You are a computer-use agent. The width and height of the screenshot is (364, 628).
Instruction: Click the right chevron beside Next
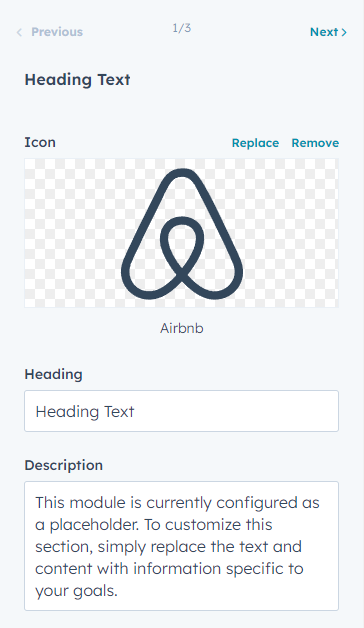(344, 32)
